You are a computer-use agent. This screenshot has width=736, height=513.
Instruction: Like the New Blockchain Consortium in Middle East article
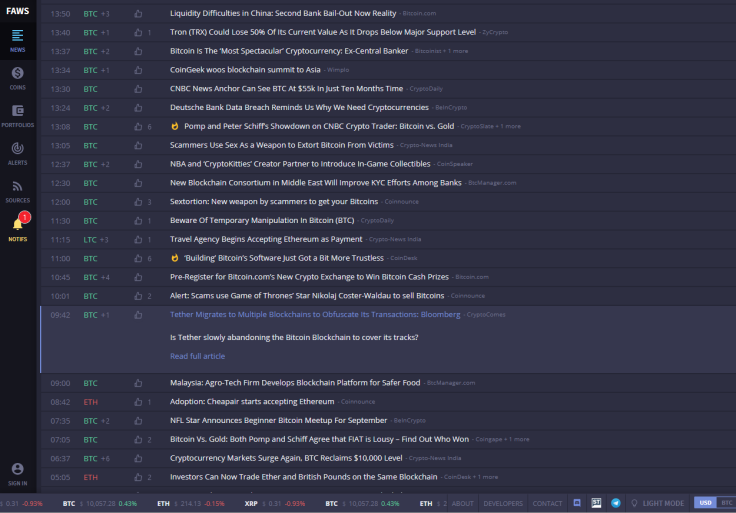point(138,183)
